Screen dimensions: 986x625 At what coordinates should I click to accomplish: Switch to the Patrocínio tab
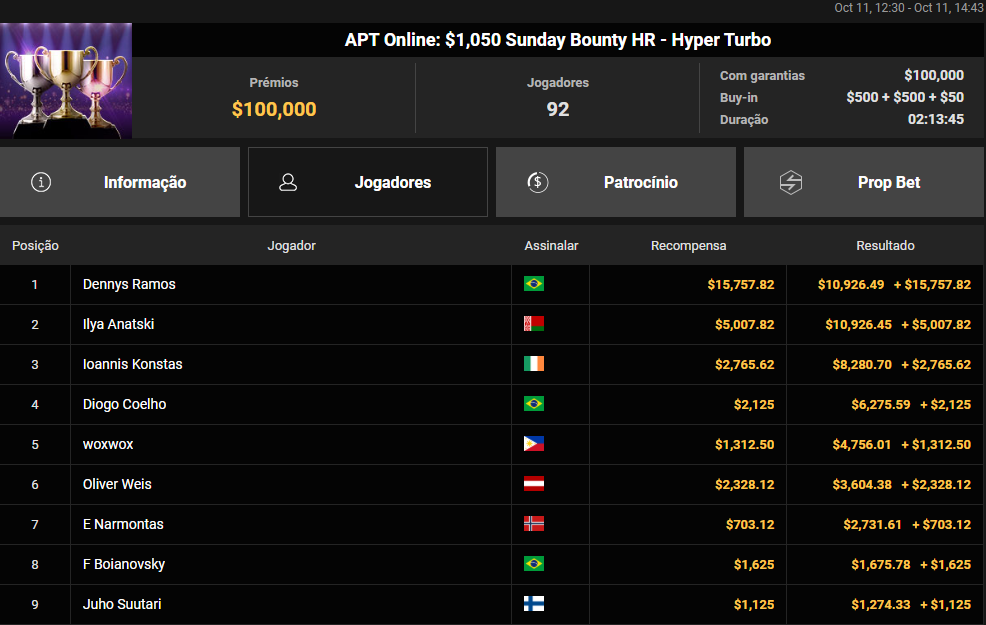616,182
